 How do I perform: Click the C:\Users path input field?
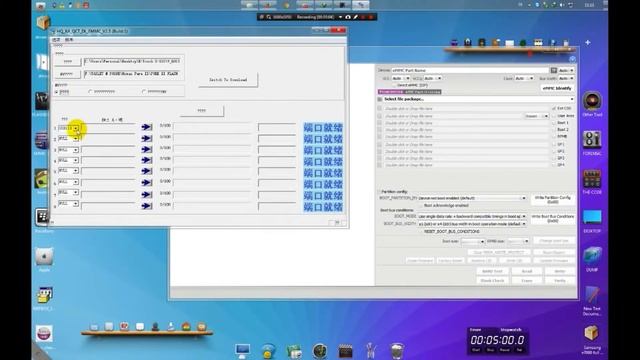click(x=133, y=61)
